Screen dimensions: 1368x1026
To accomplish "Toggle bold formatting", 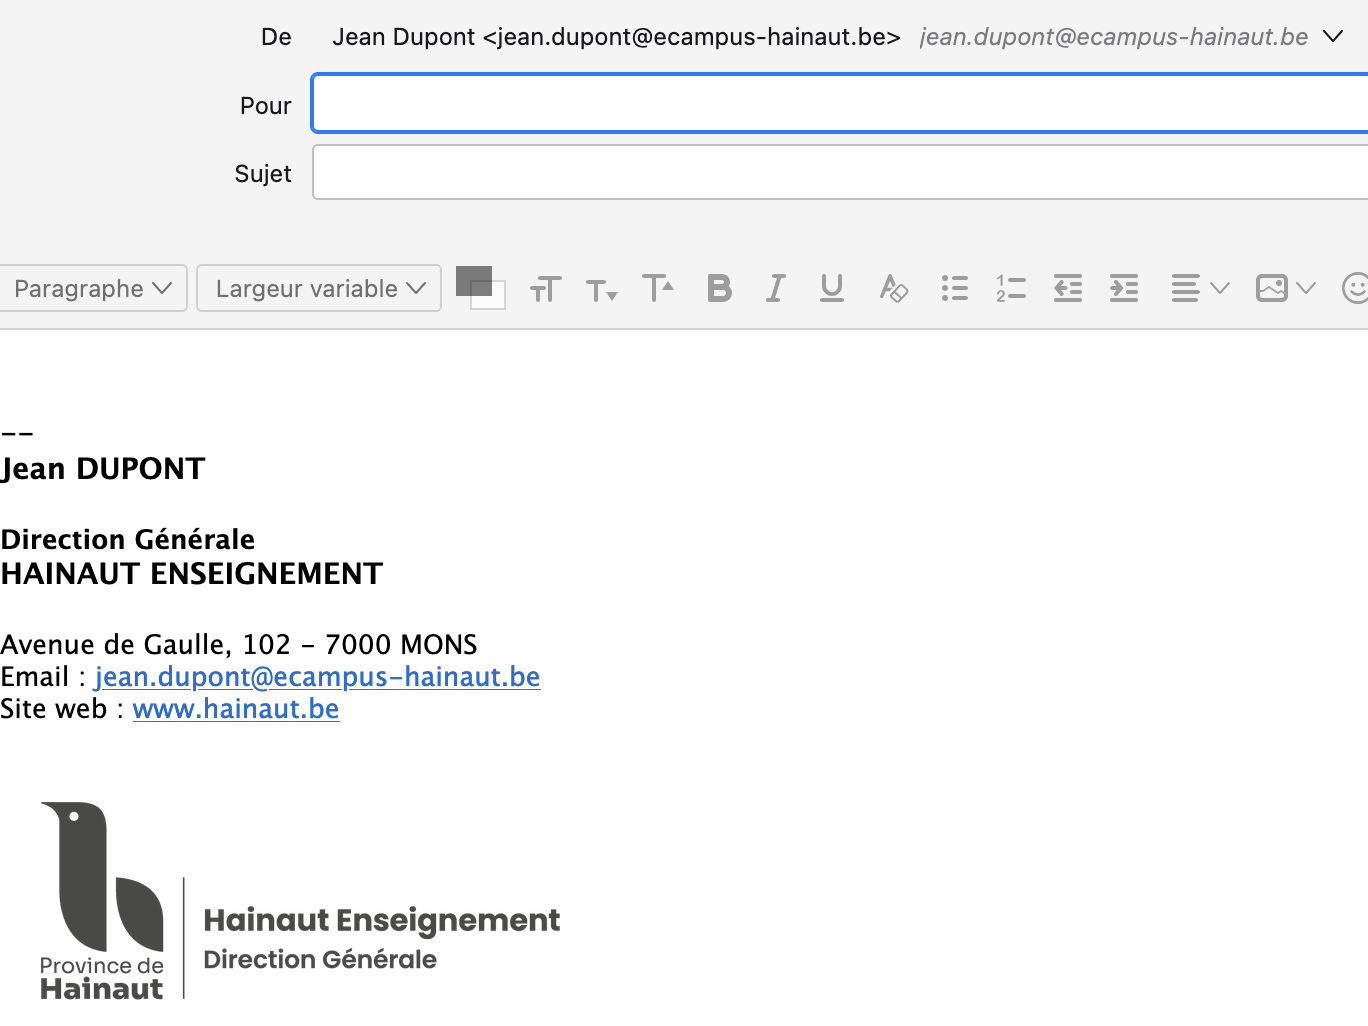I will click(719, 289).
